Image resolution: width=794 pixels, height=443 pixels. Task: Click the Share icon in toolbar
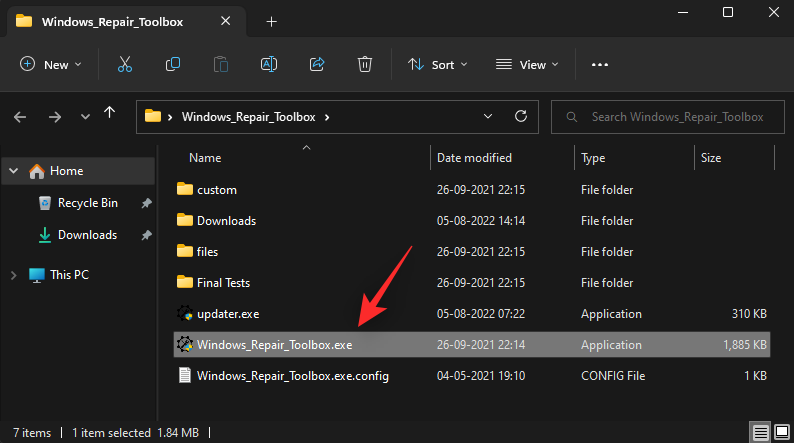coord(317,64)
